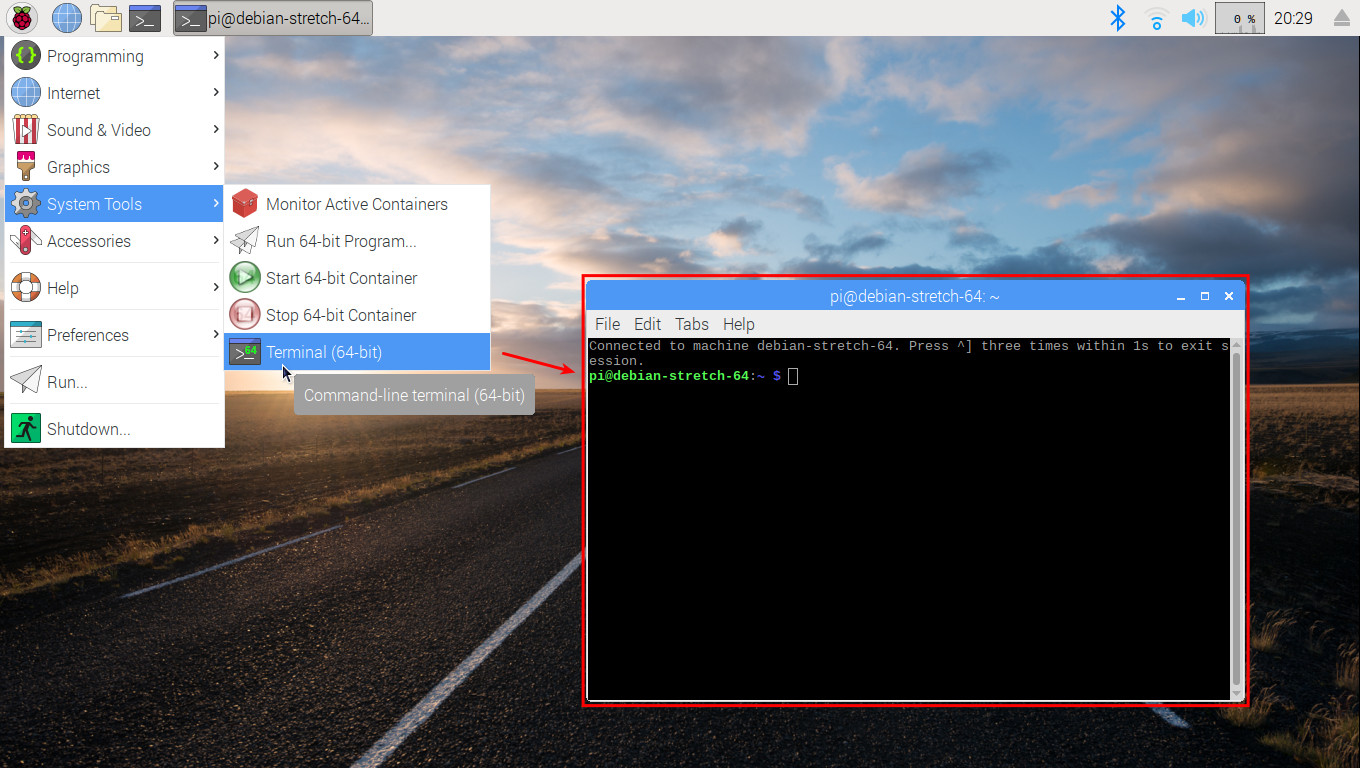Click the Internet globe menu icon
The image size is (1360, 768).
[26, 93]
